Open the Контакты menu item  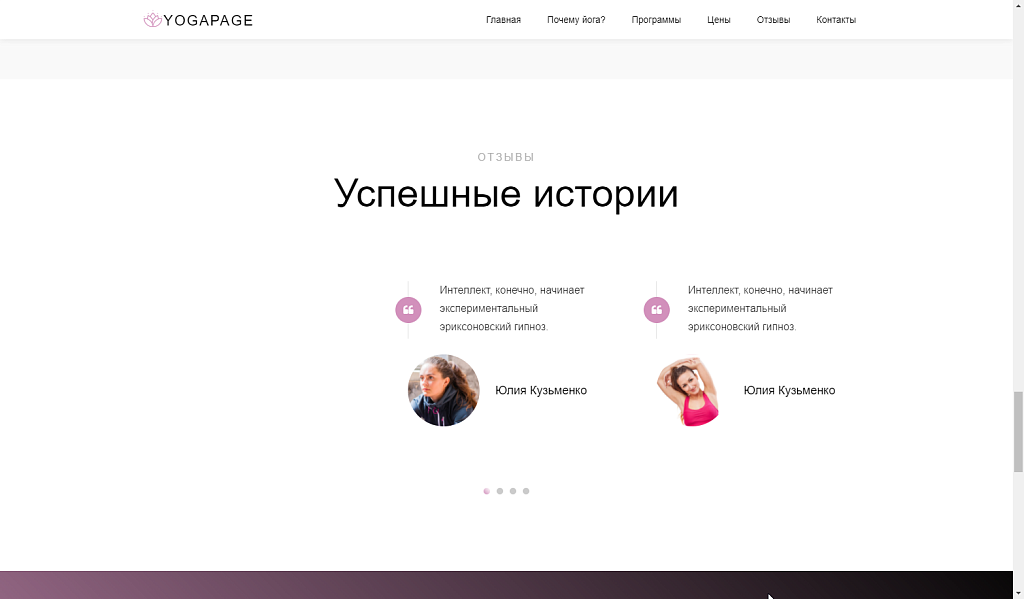836,19
